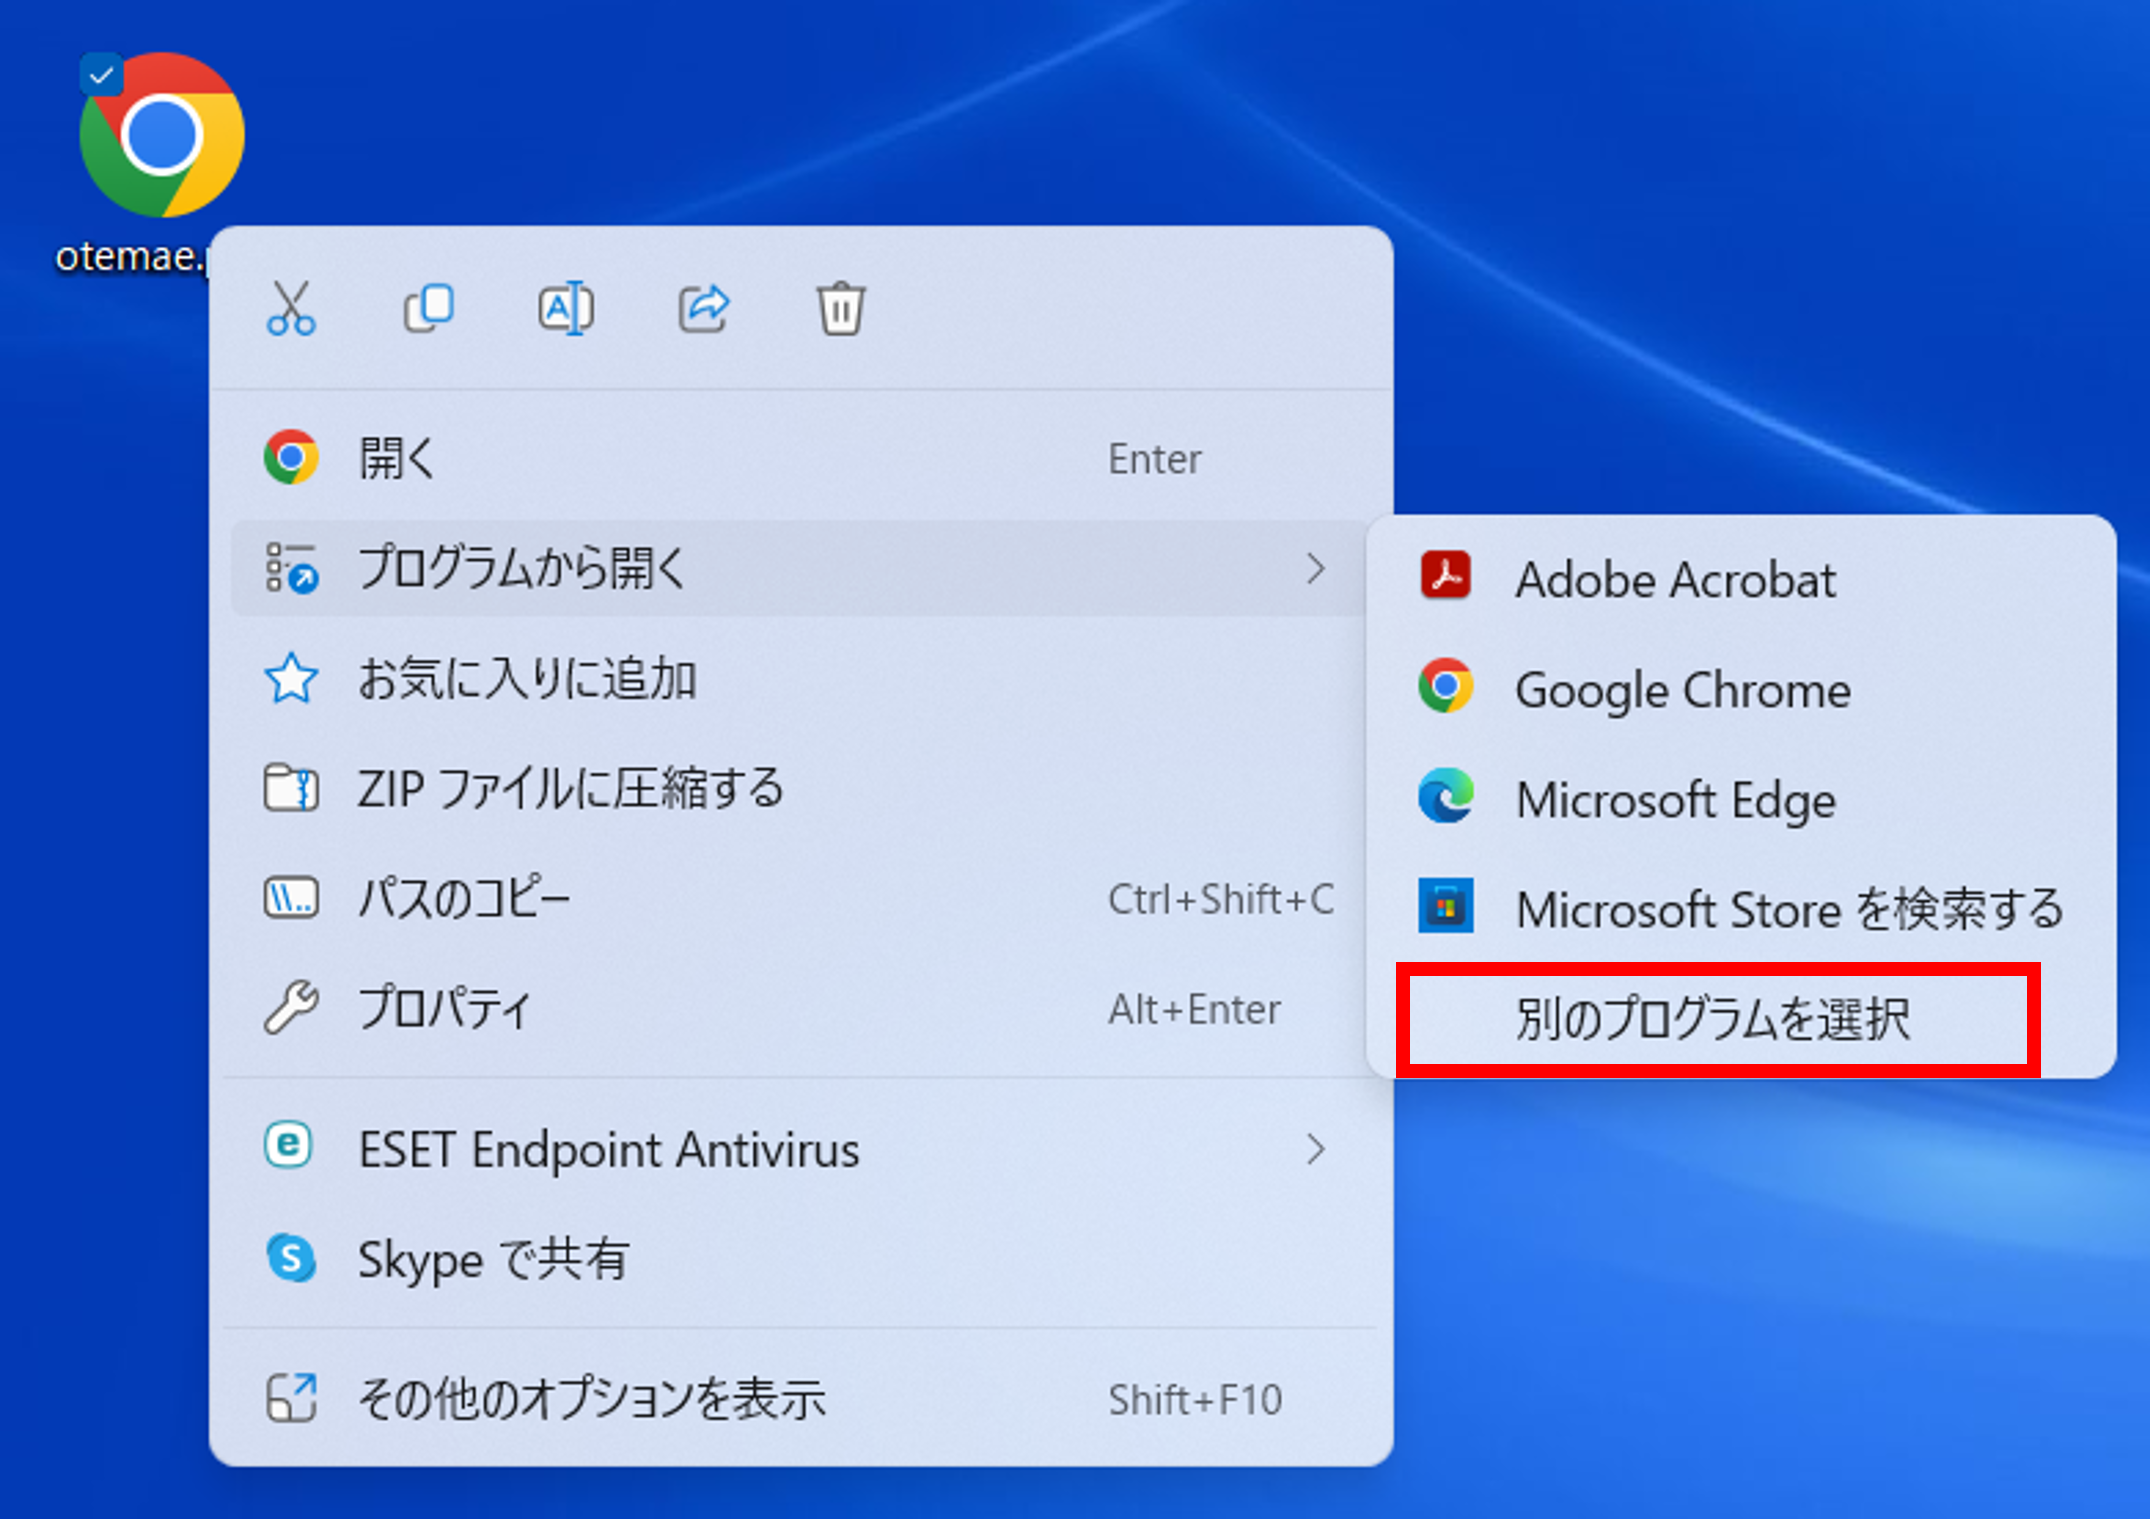Click the Delete trash can icon
2150x1519 pixels.
[841, 308]
